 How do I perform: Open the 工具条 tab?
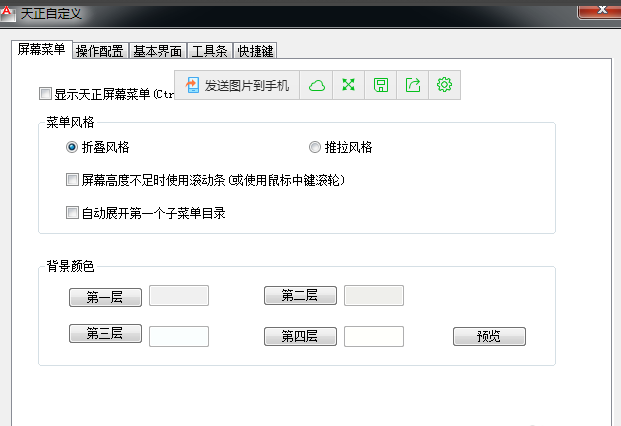click(210, 51)
